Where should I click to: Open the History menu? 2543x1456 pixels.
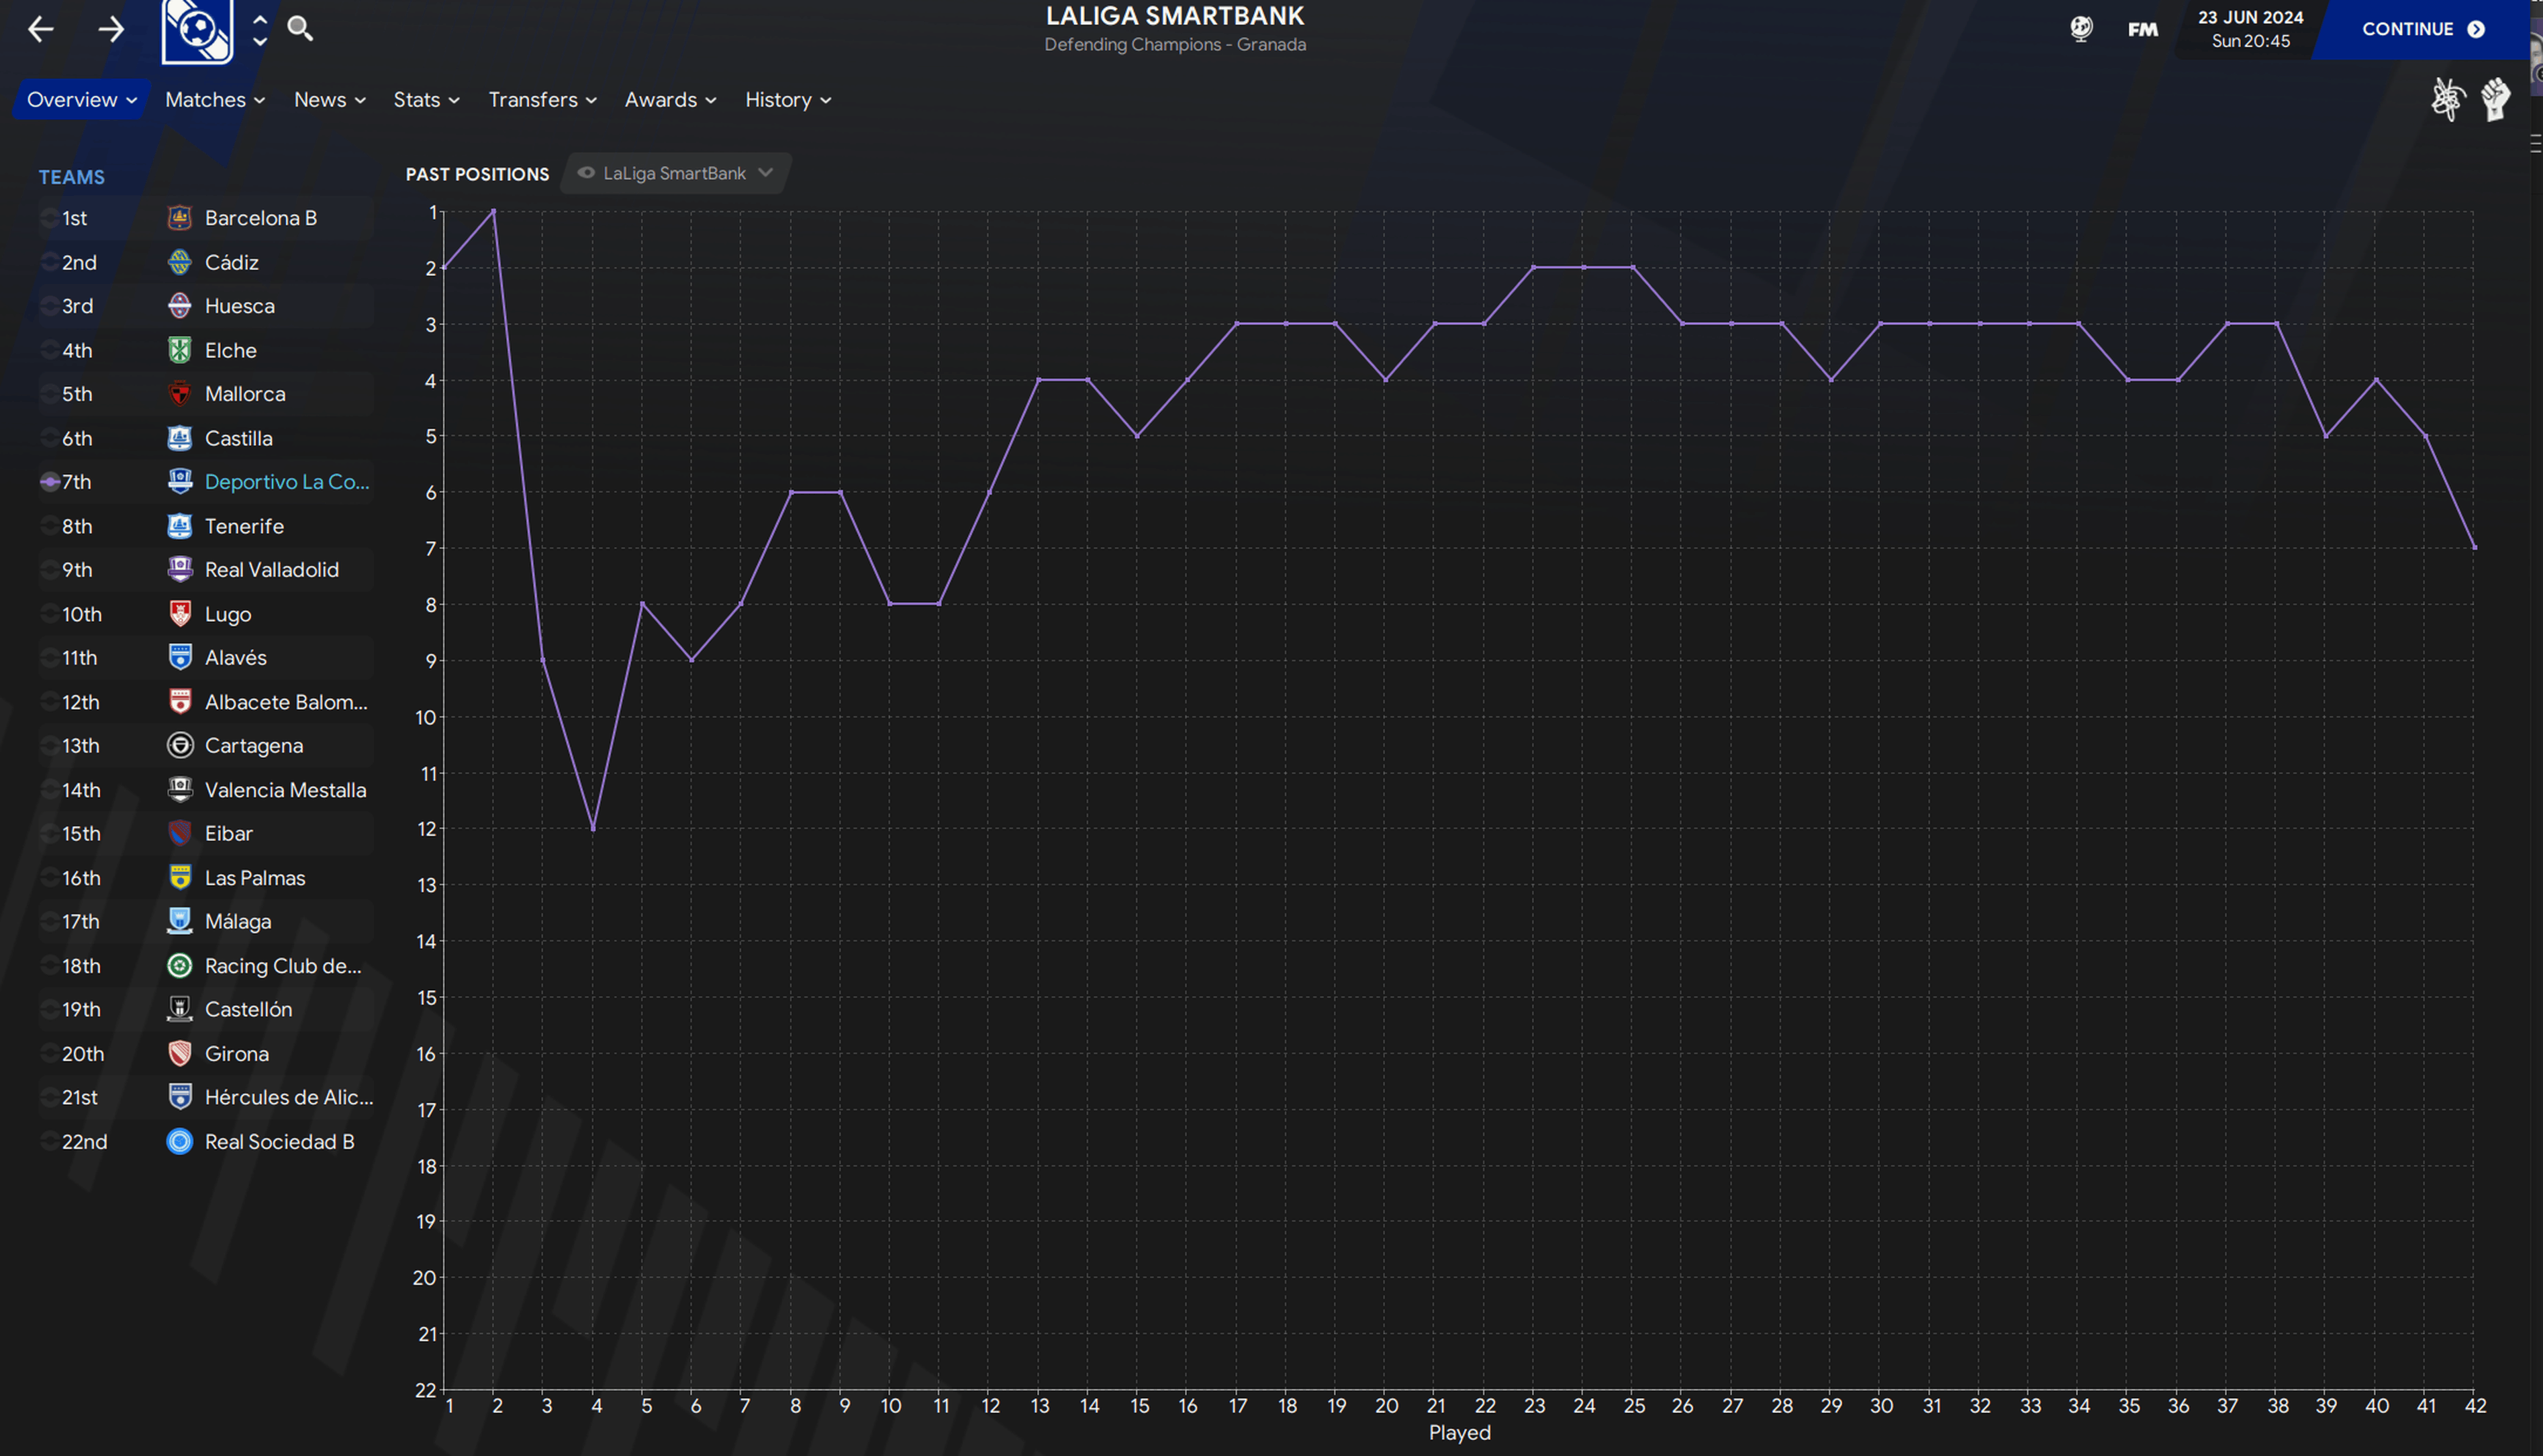[x=787, y=99]
